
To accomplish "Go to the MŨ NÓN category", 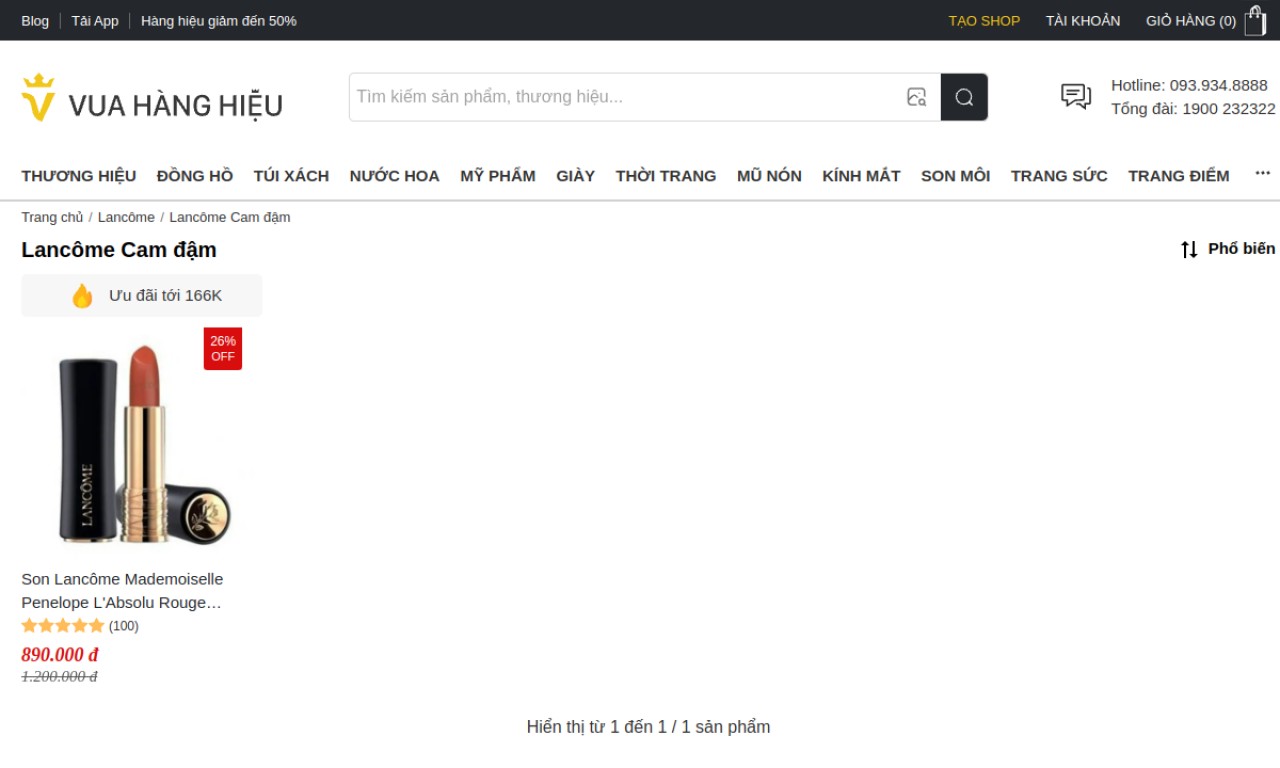I will point(769,176).
